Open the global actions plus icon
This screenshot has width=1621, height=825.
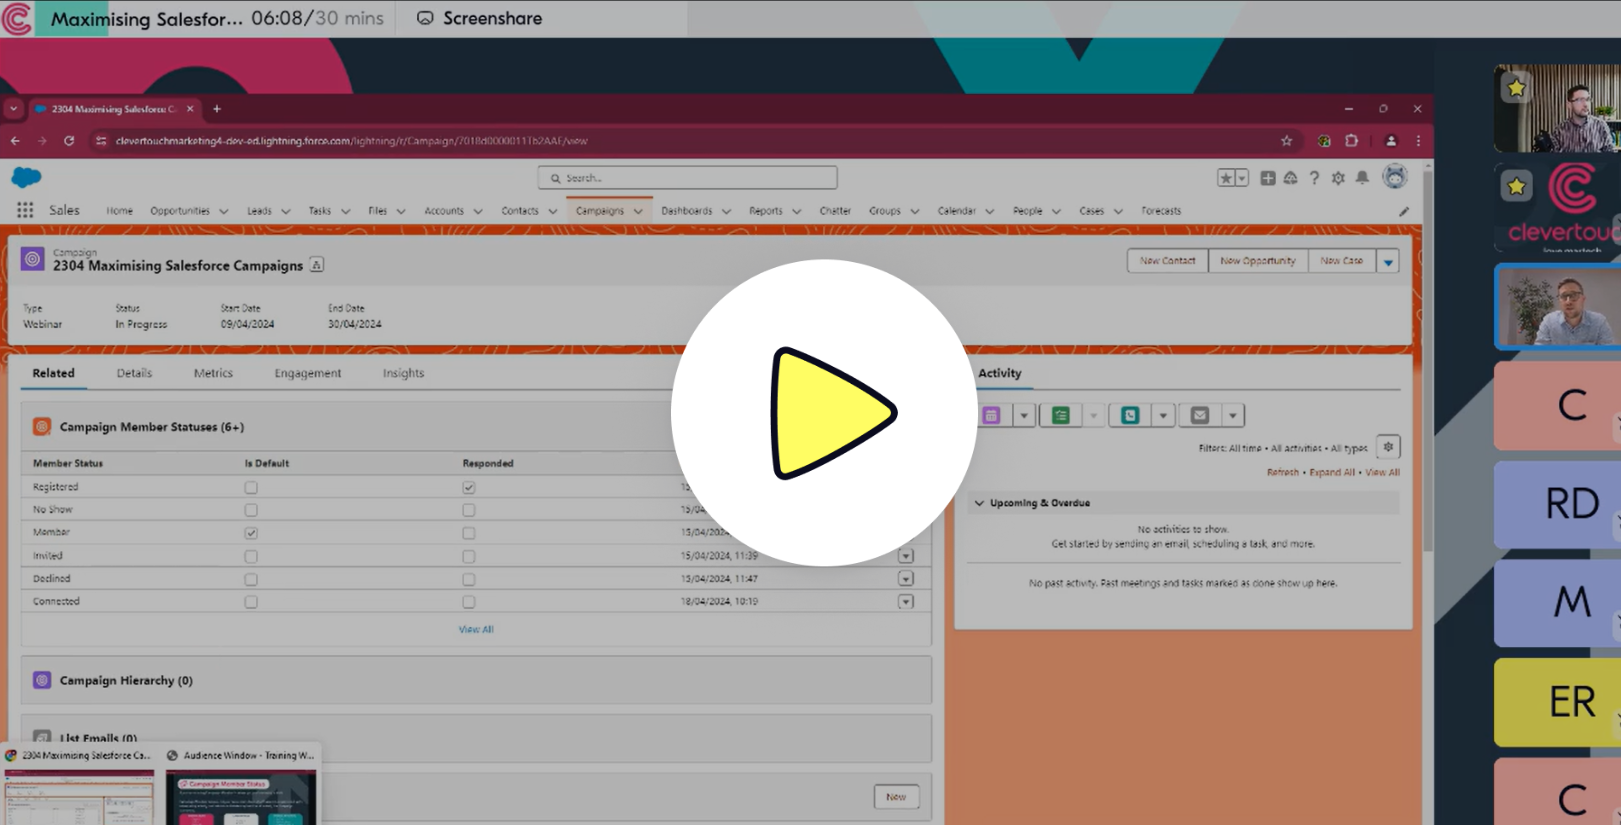[1267, 178]
